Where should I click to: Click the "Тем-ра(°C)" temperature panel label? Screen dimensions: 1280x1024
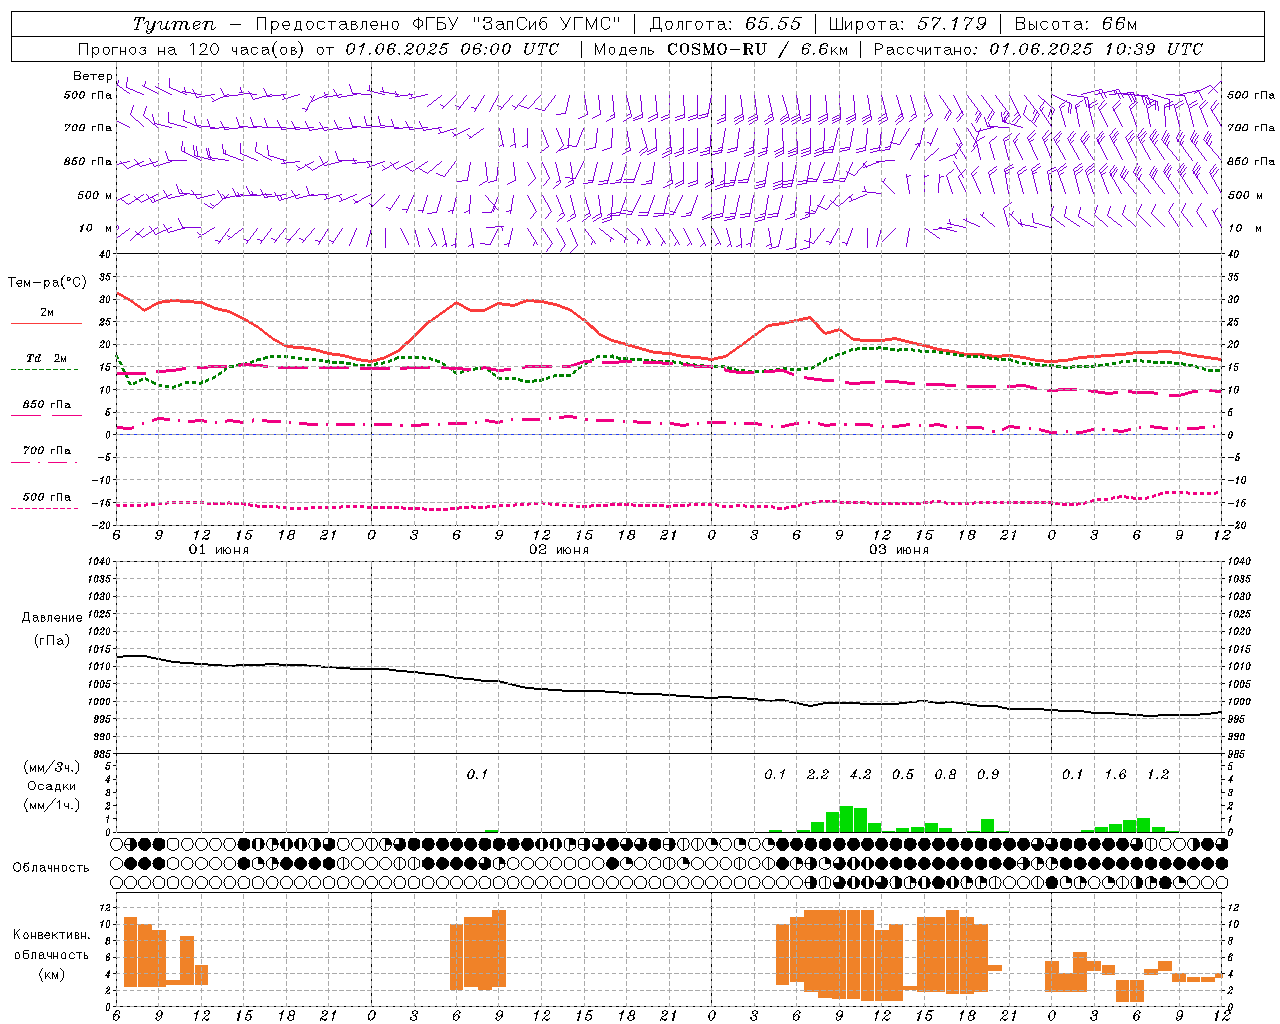pyautogui.click(x=47, y=283)
